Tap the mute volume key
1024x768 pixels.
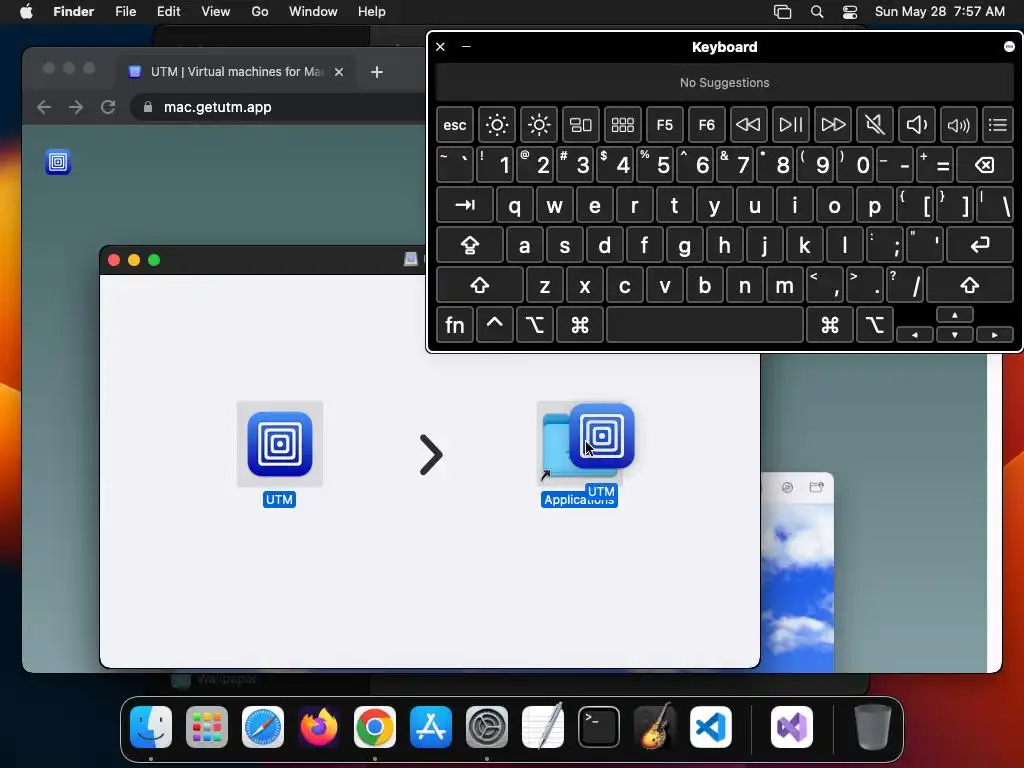874,125
